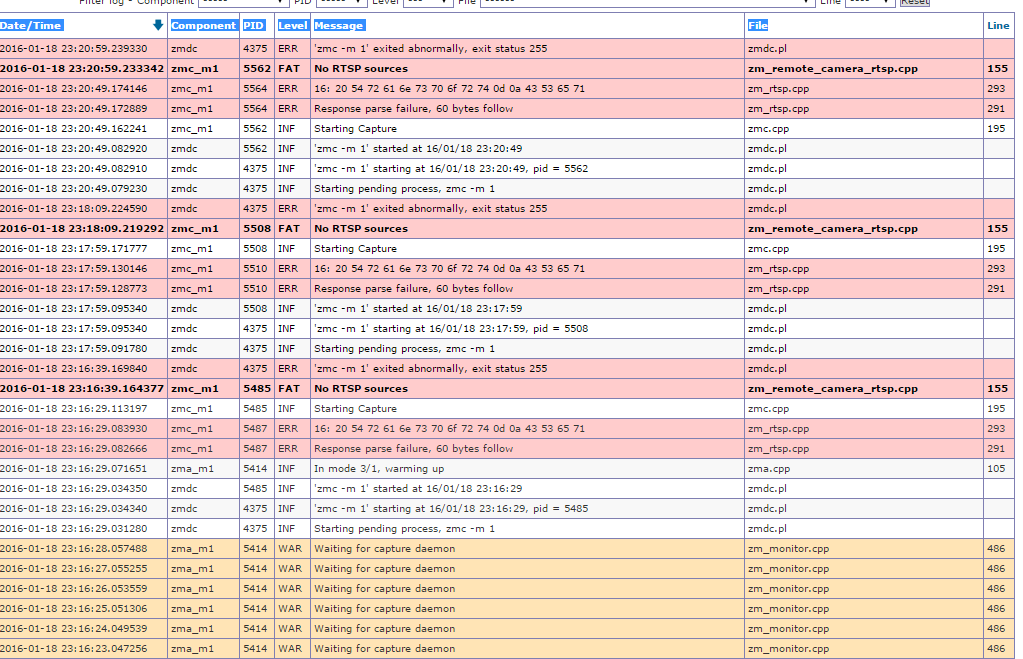Select timestamp 2016-01-18 23:17:59.171777

pyautogui.click(x=74, y=249)
